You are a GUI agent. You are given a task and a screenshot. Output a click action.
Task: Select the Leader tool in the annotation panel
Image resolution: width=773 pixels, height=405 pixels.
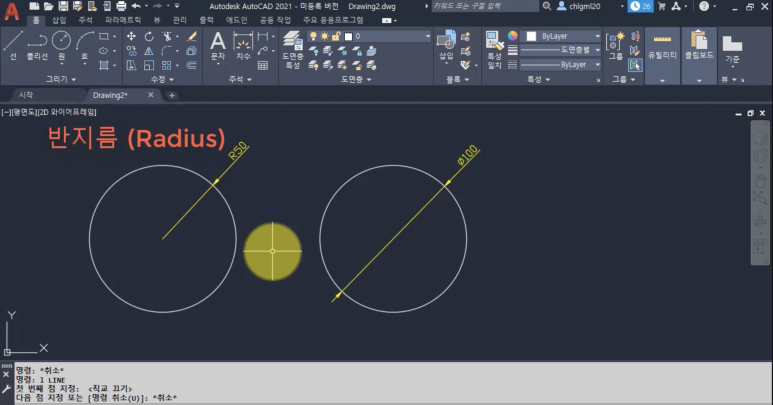(263, 51)
